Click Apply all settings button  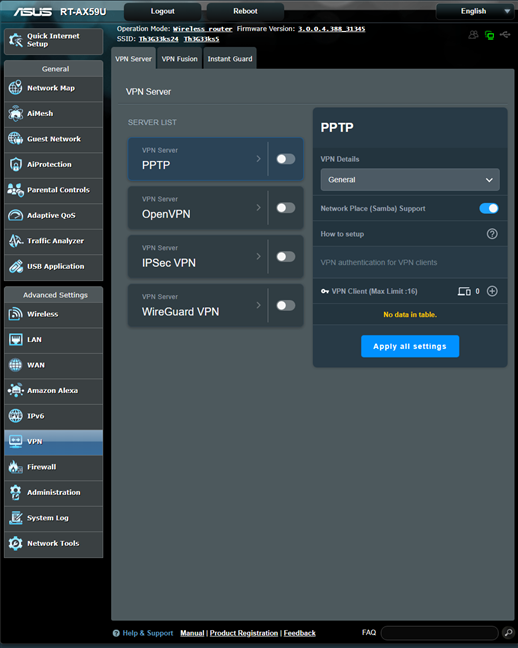pos(410,346)
